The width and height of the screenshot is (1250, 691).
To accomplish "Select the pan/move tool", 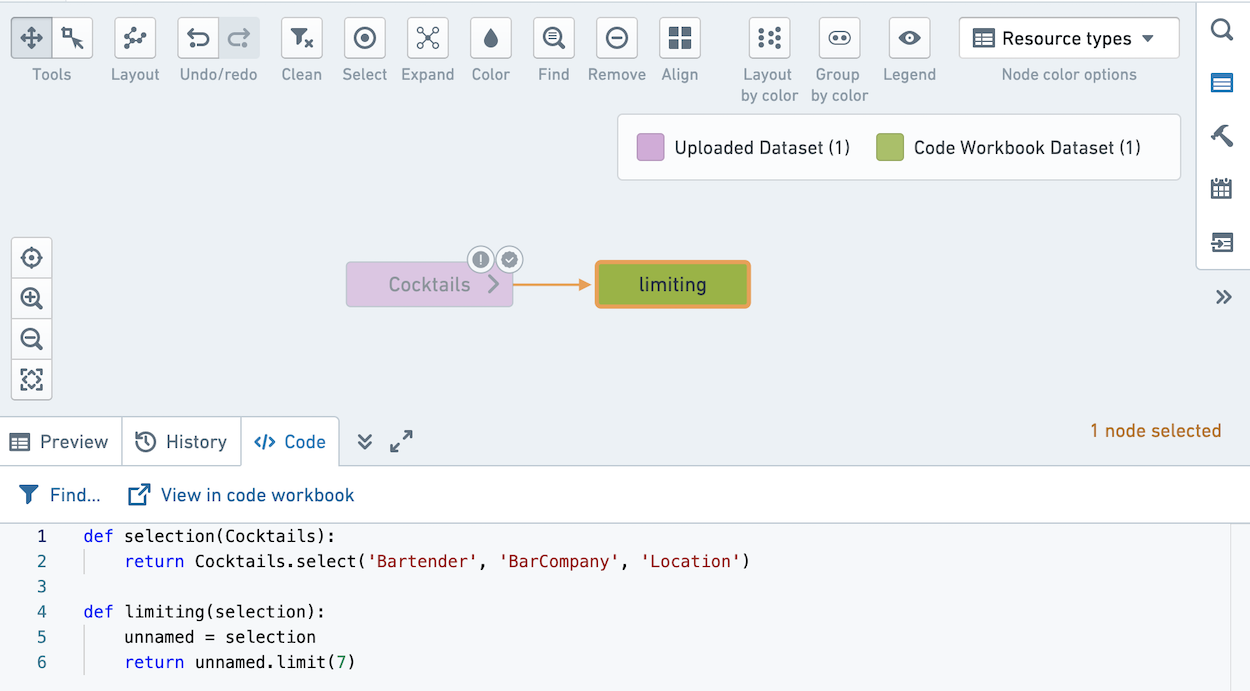I will (x=32, y=39).
